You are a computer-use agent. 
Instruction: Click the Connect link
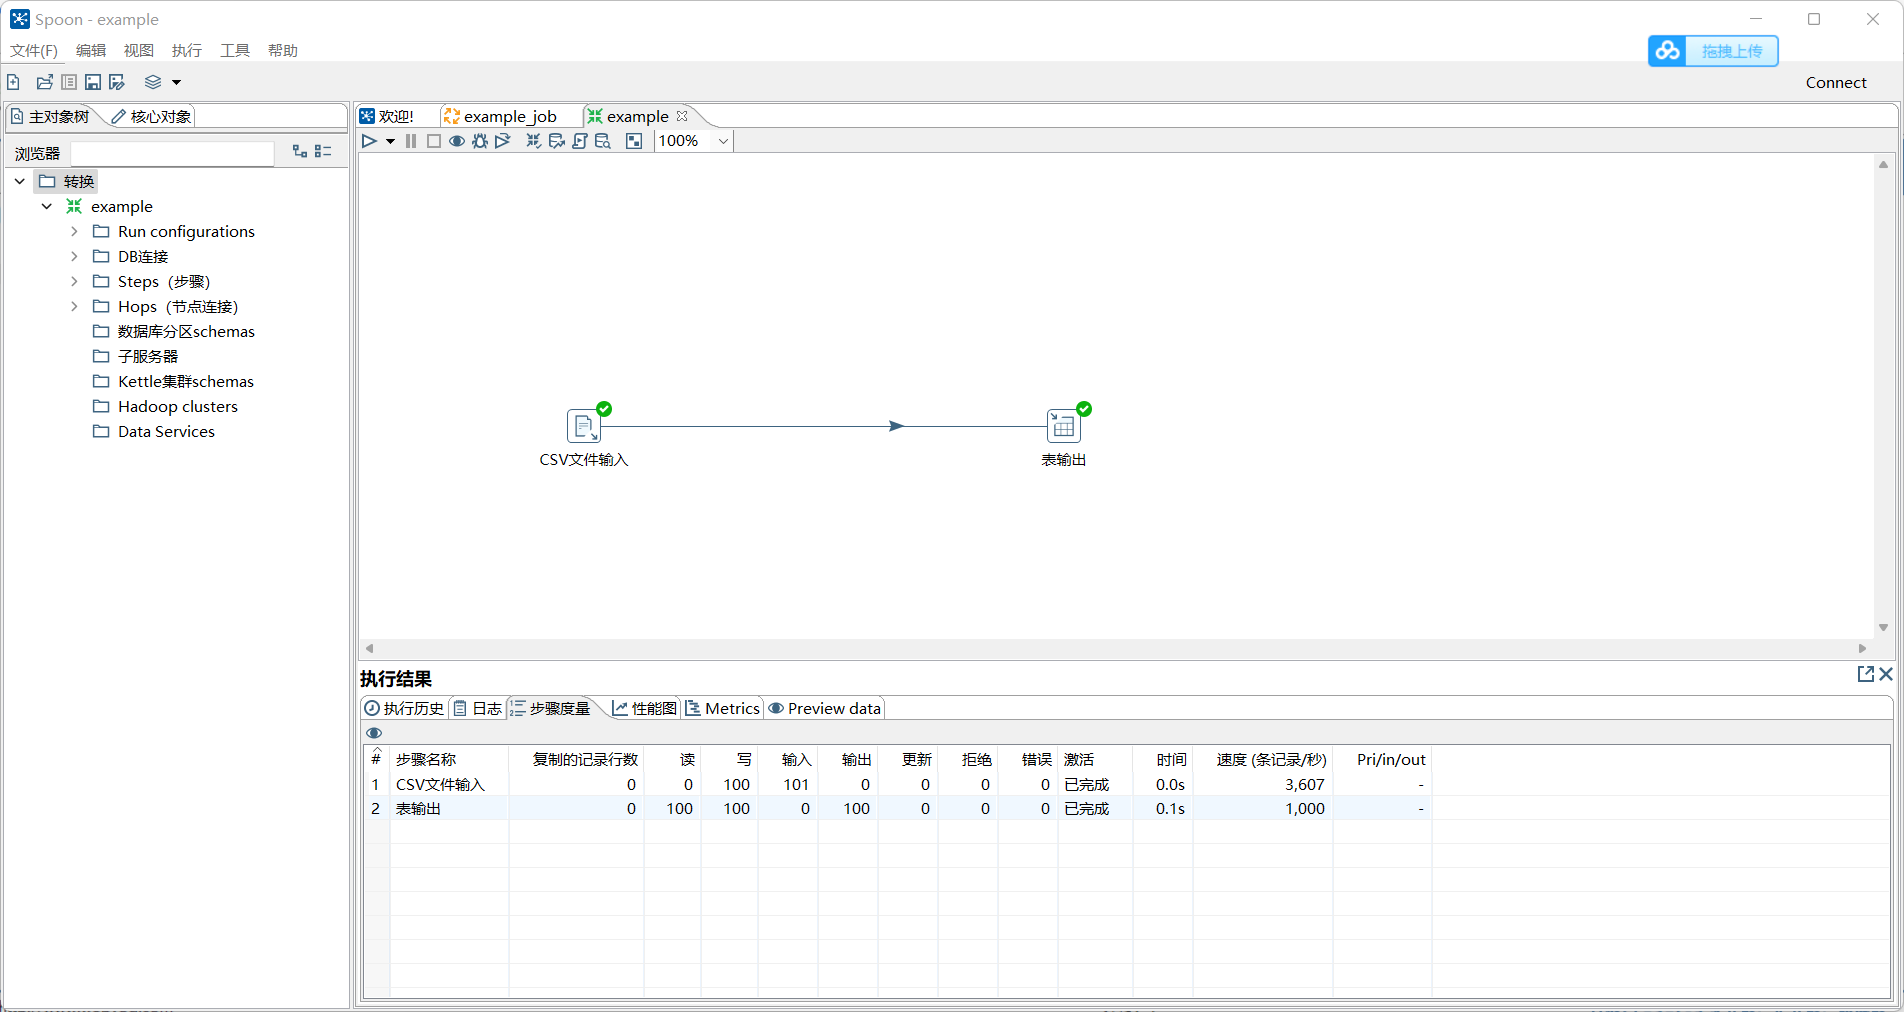coord(1836,83)
